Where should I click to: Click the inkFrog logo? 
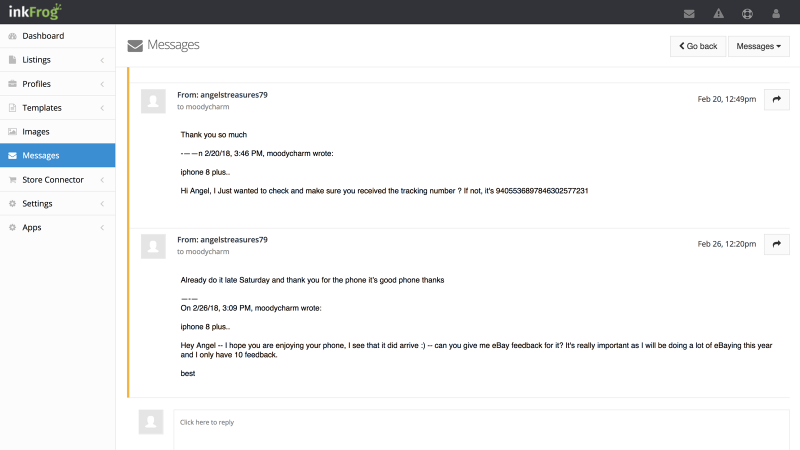[35, 11]
